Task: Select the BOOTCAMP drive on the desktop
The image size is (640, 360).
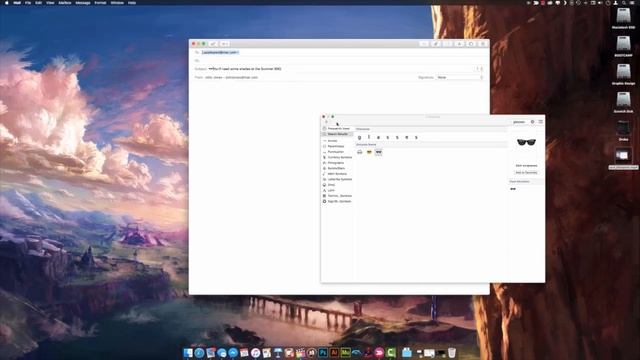Action: (623, 47)
